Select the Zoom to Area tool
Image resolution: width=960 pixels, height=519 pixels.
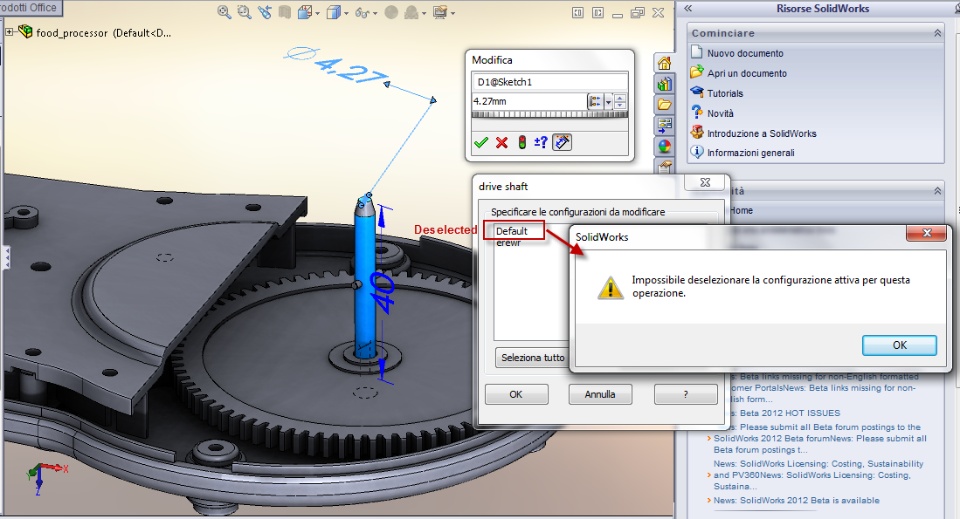click(244, 12)
